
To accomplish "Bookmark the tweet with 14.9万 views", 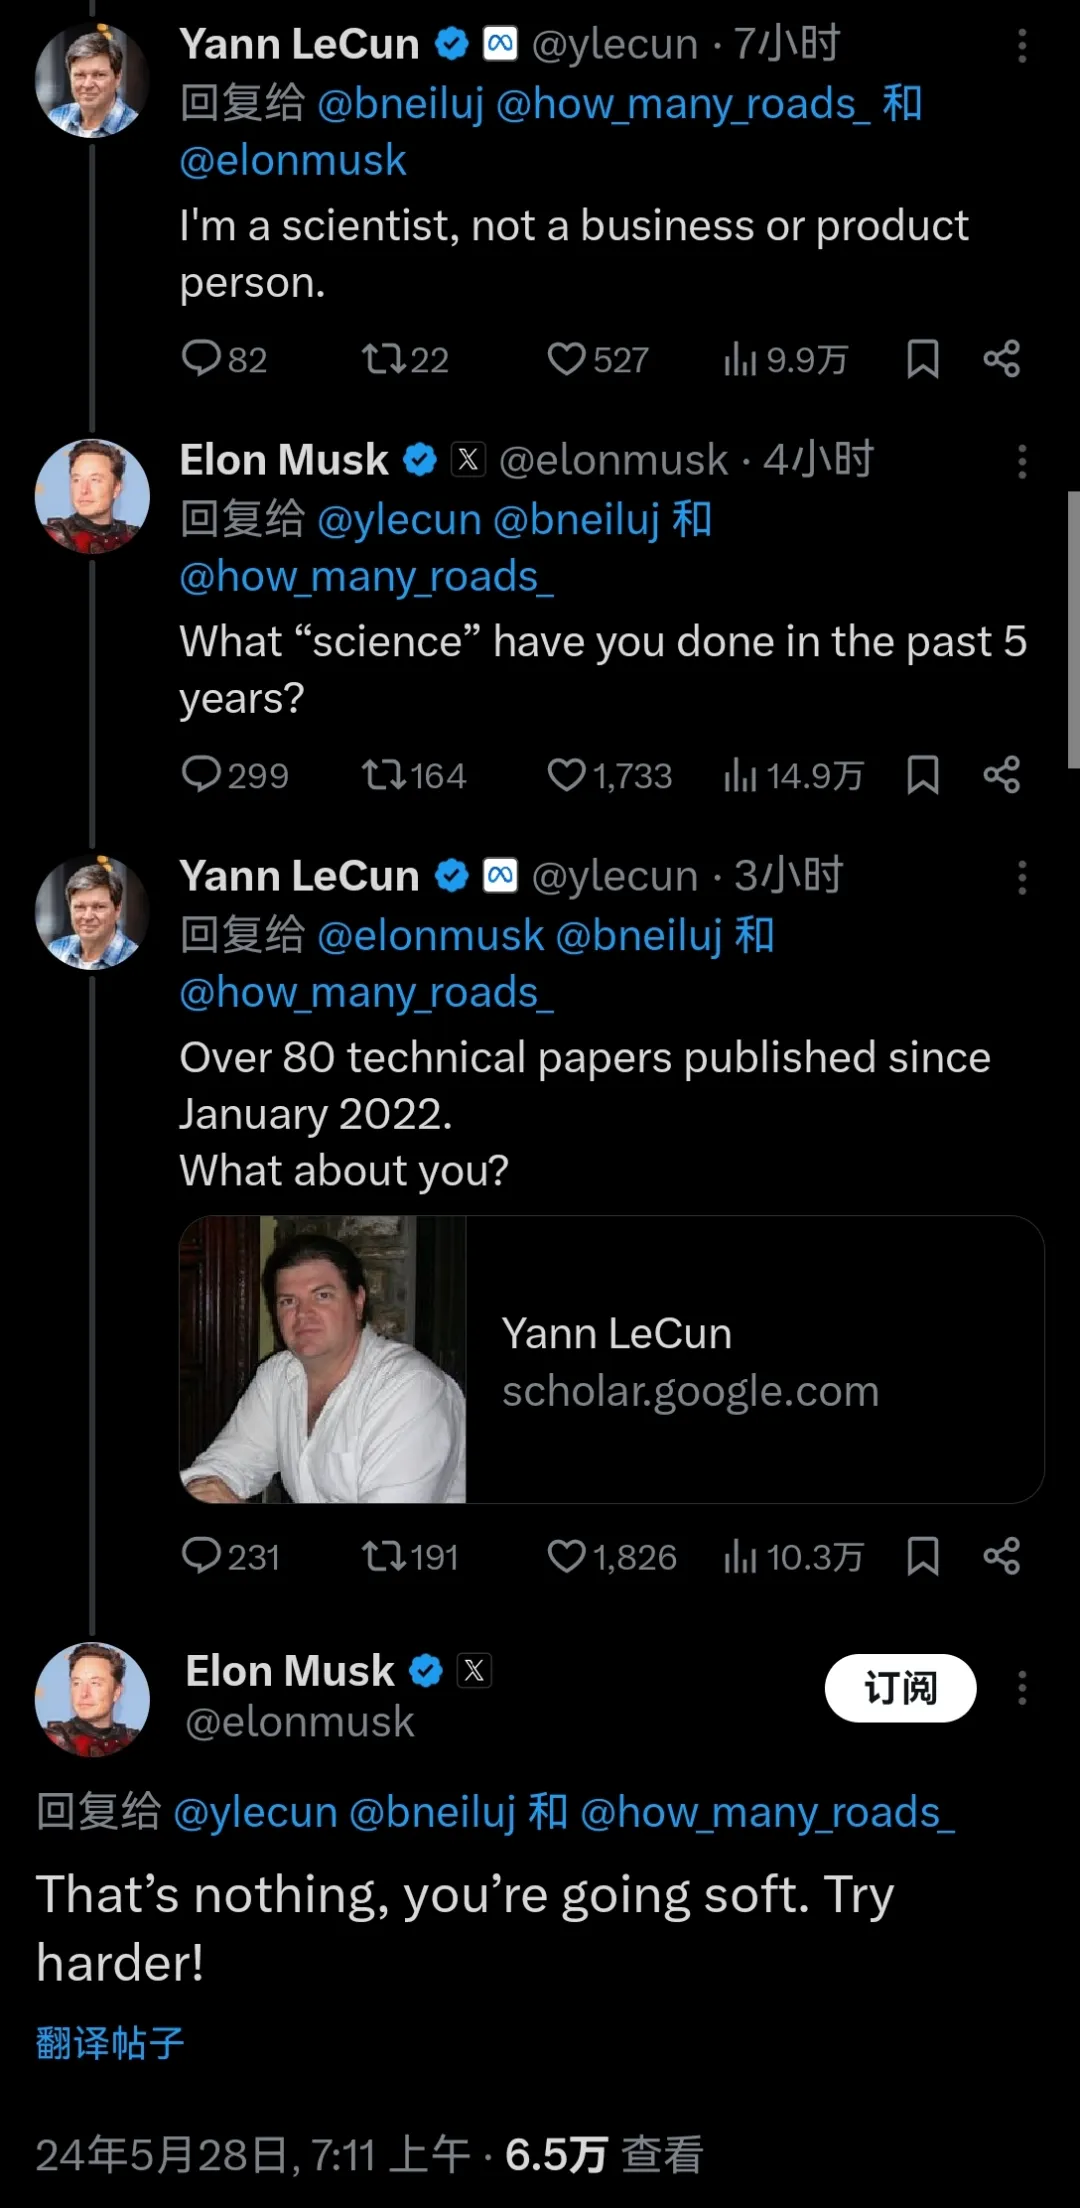I will point(922,775).
